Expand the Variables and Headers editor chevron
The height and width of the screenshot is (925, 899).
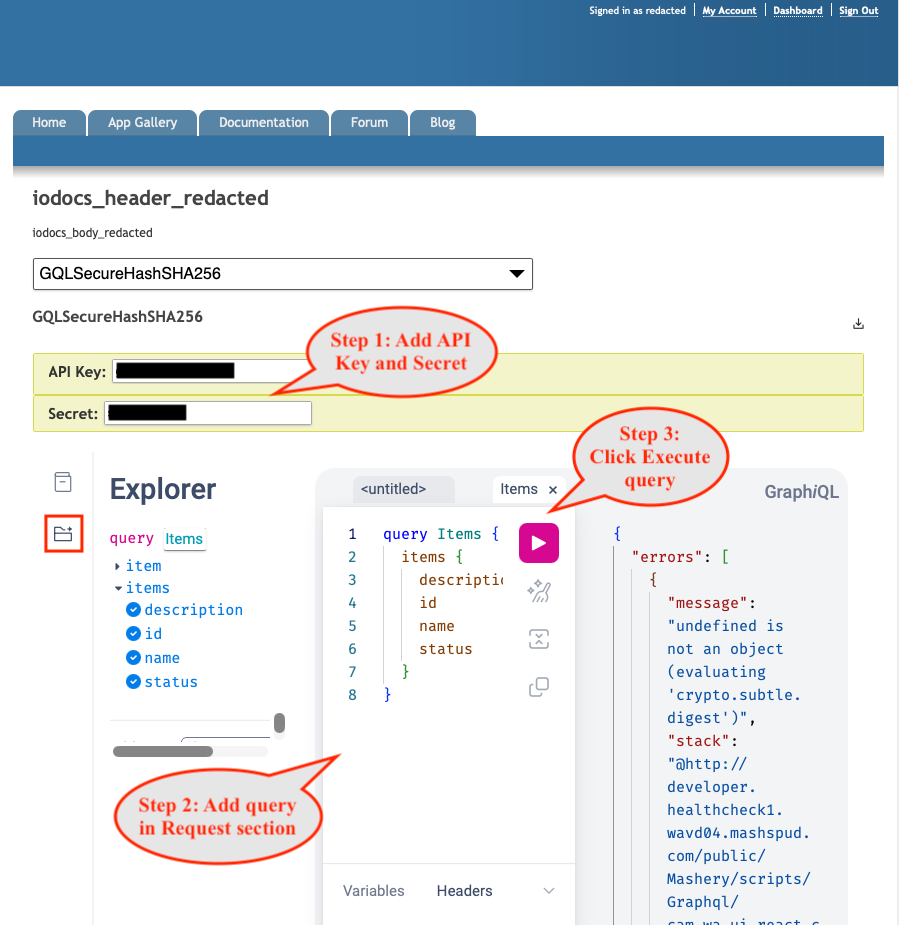tap(549, 891)
